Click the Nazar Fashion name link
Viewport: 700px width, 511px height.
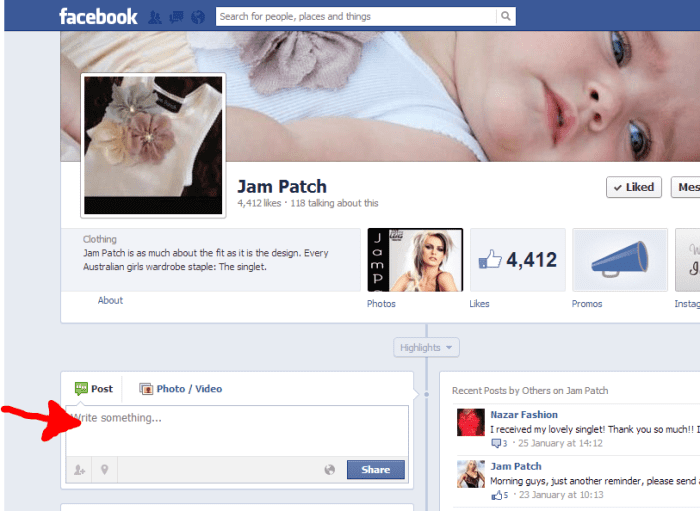point(524,415)
